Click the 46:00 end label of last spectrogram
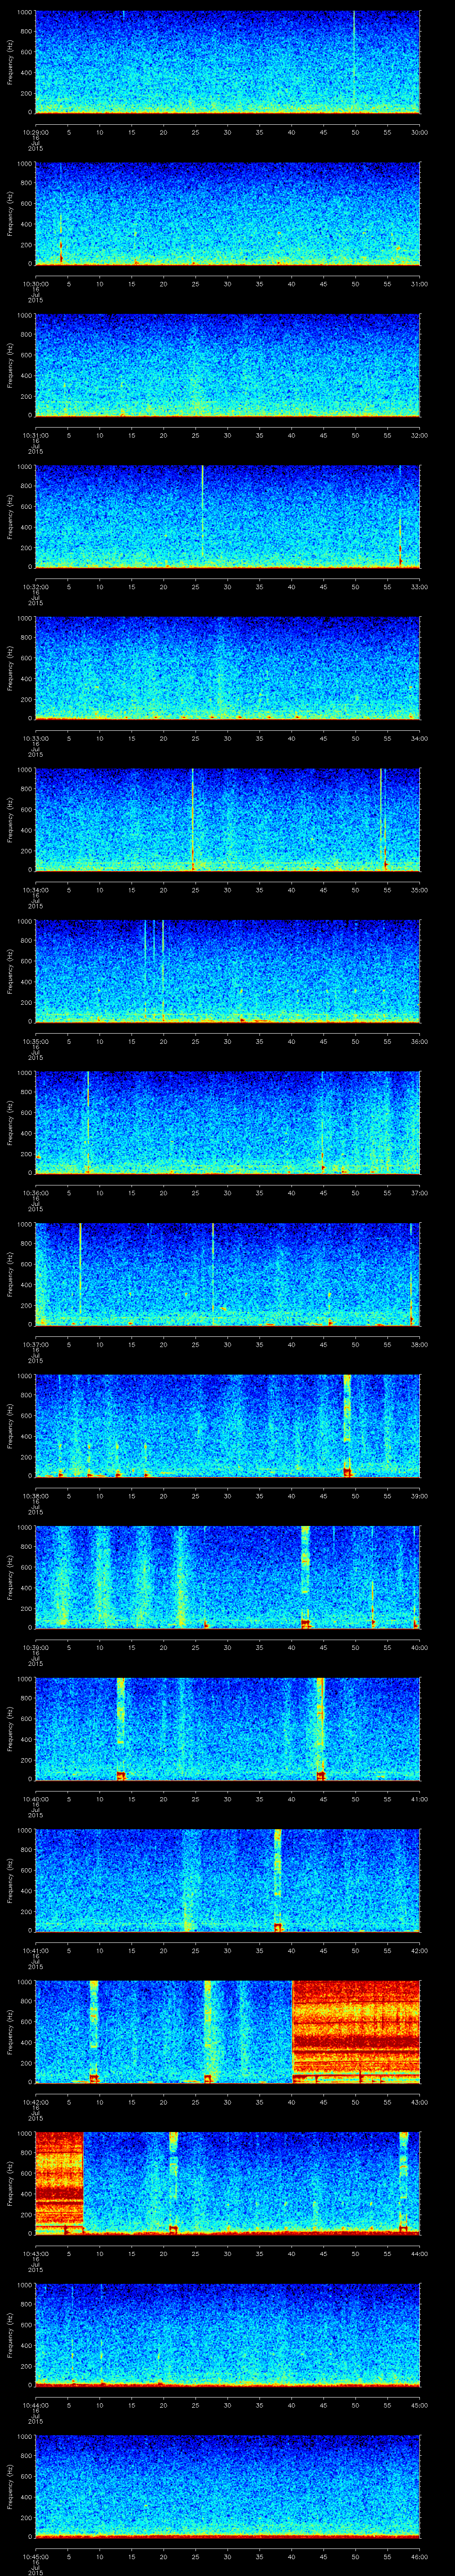This screenshot has width=455, height=2576. coord(420,2556)
